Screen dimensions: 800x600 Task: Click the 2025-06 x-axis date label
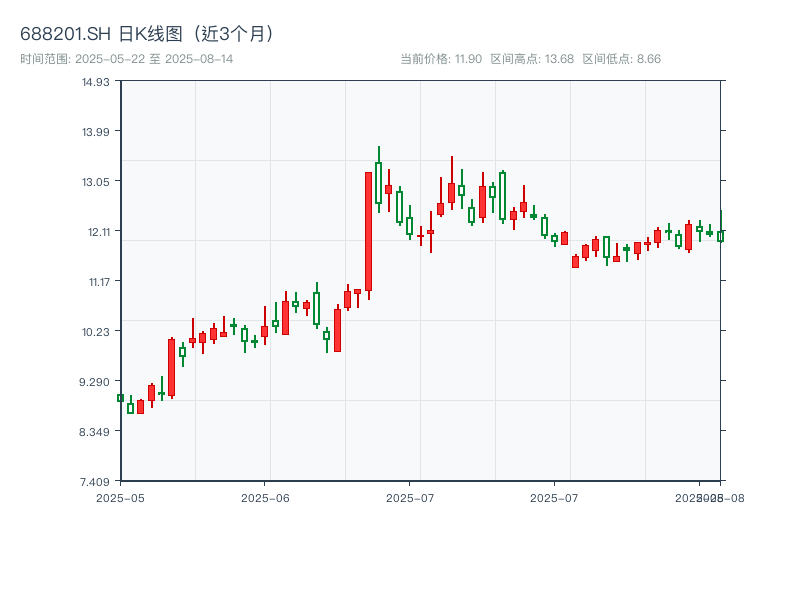(x=265, y=497)
